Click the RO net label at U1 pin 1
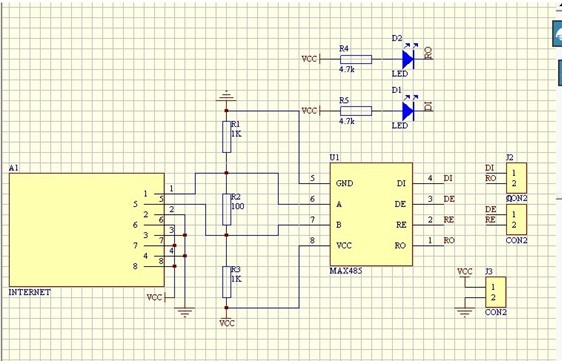Screen dimensions: 562x361 click(449, 240)
